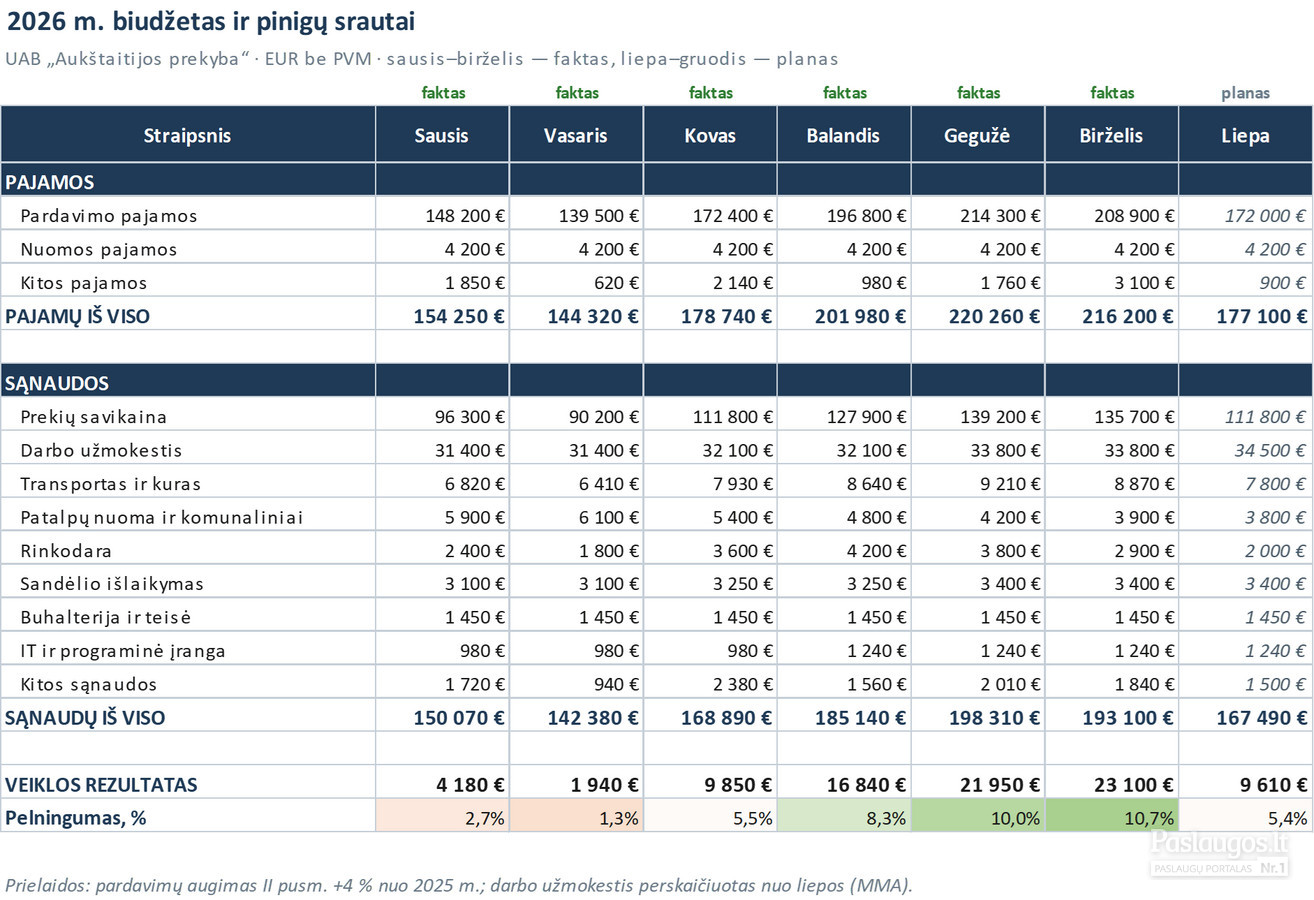This screenshot has height=900, width=1314.
Task: Select the "Balandis" column header
Action: coord(844,135)
